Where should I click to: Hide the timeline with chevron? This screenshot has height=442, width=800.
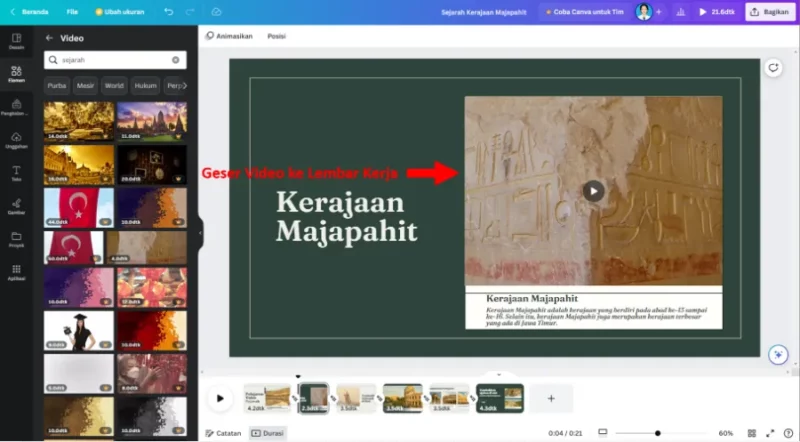click(x=499, y=375)
